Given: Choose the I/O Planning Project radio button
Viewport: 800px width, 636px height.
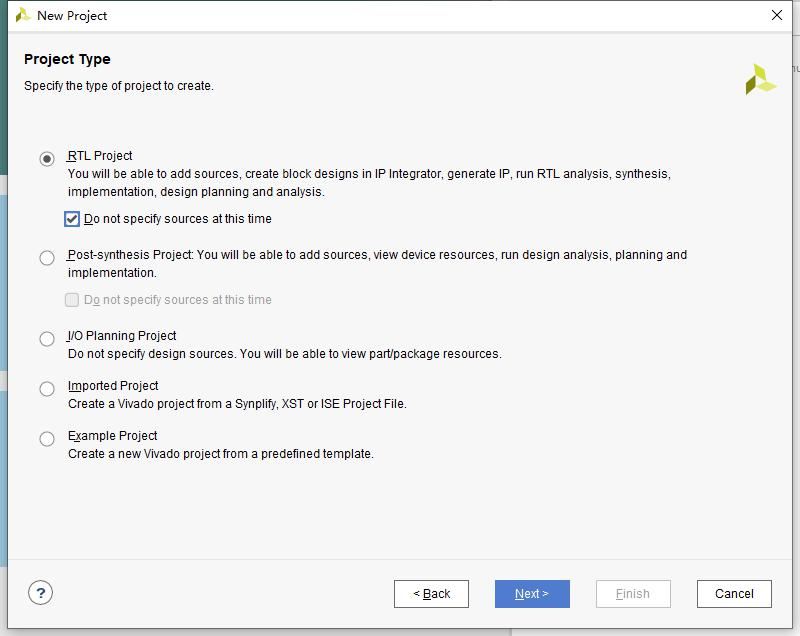Looking at the screenshot, I should coord(47,339).
